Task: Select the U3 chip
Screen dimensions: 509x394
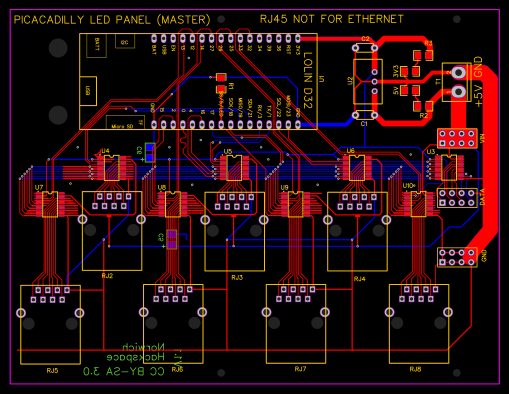Action: click(x=449, y=168)
